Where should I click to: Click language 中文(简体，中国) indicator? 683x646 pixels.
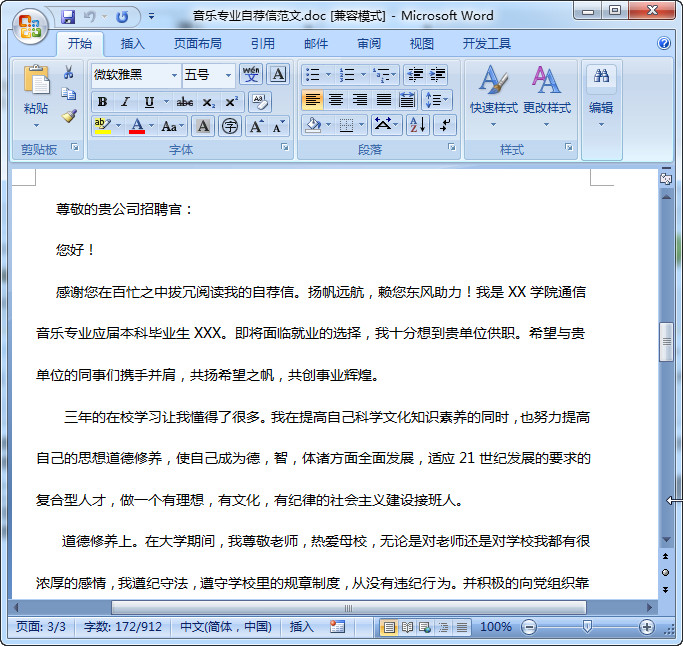pyautogui.click(x=226, y=627)
